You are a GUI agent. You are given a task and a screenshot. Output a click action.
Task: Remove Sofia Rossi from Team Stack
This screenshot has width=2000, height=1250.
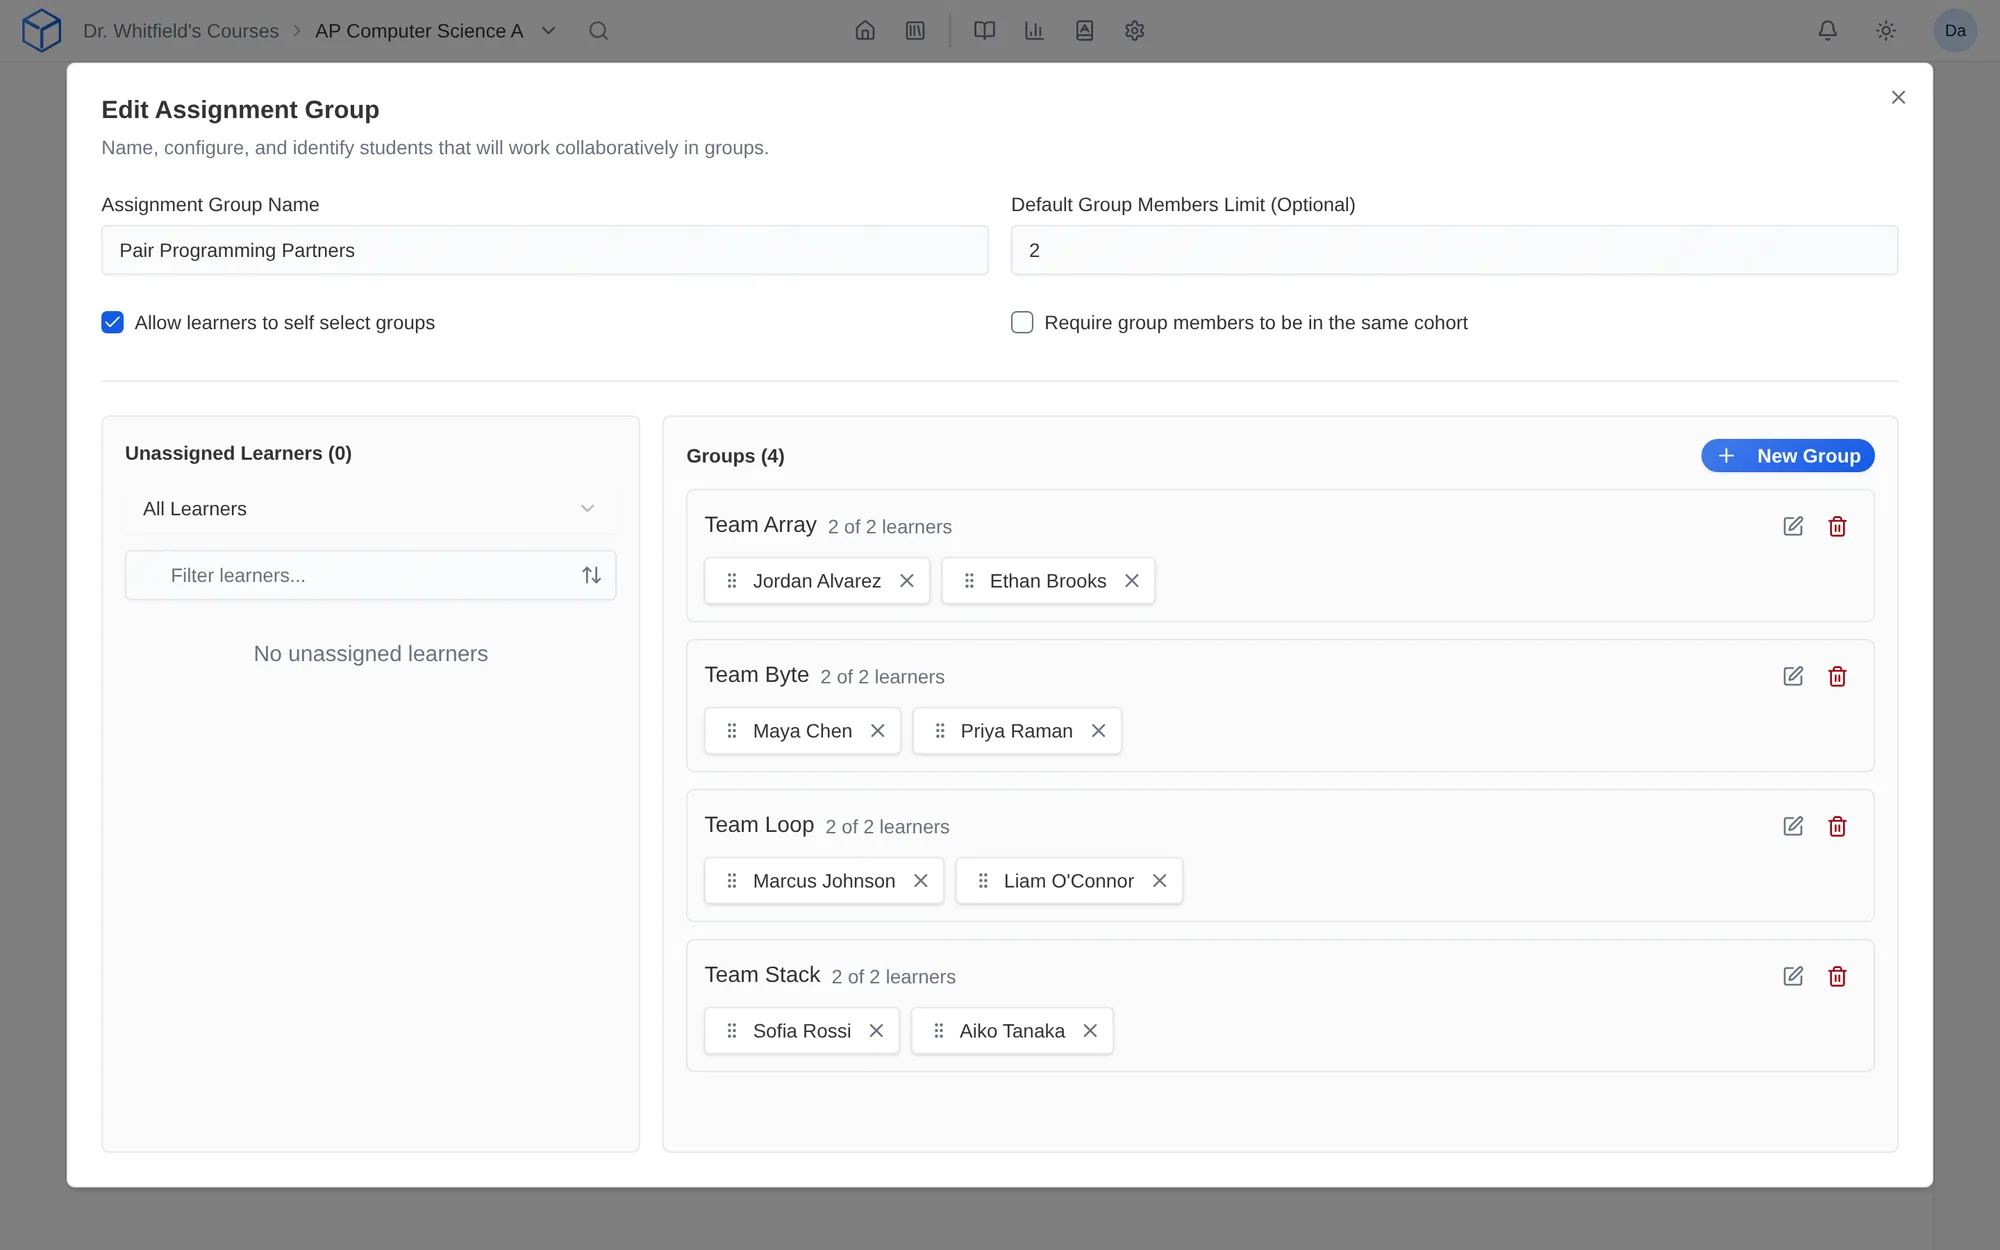[876, 1031]
